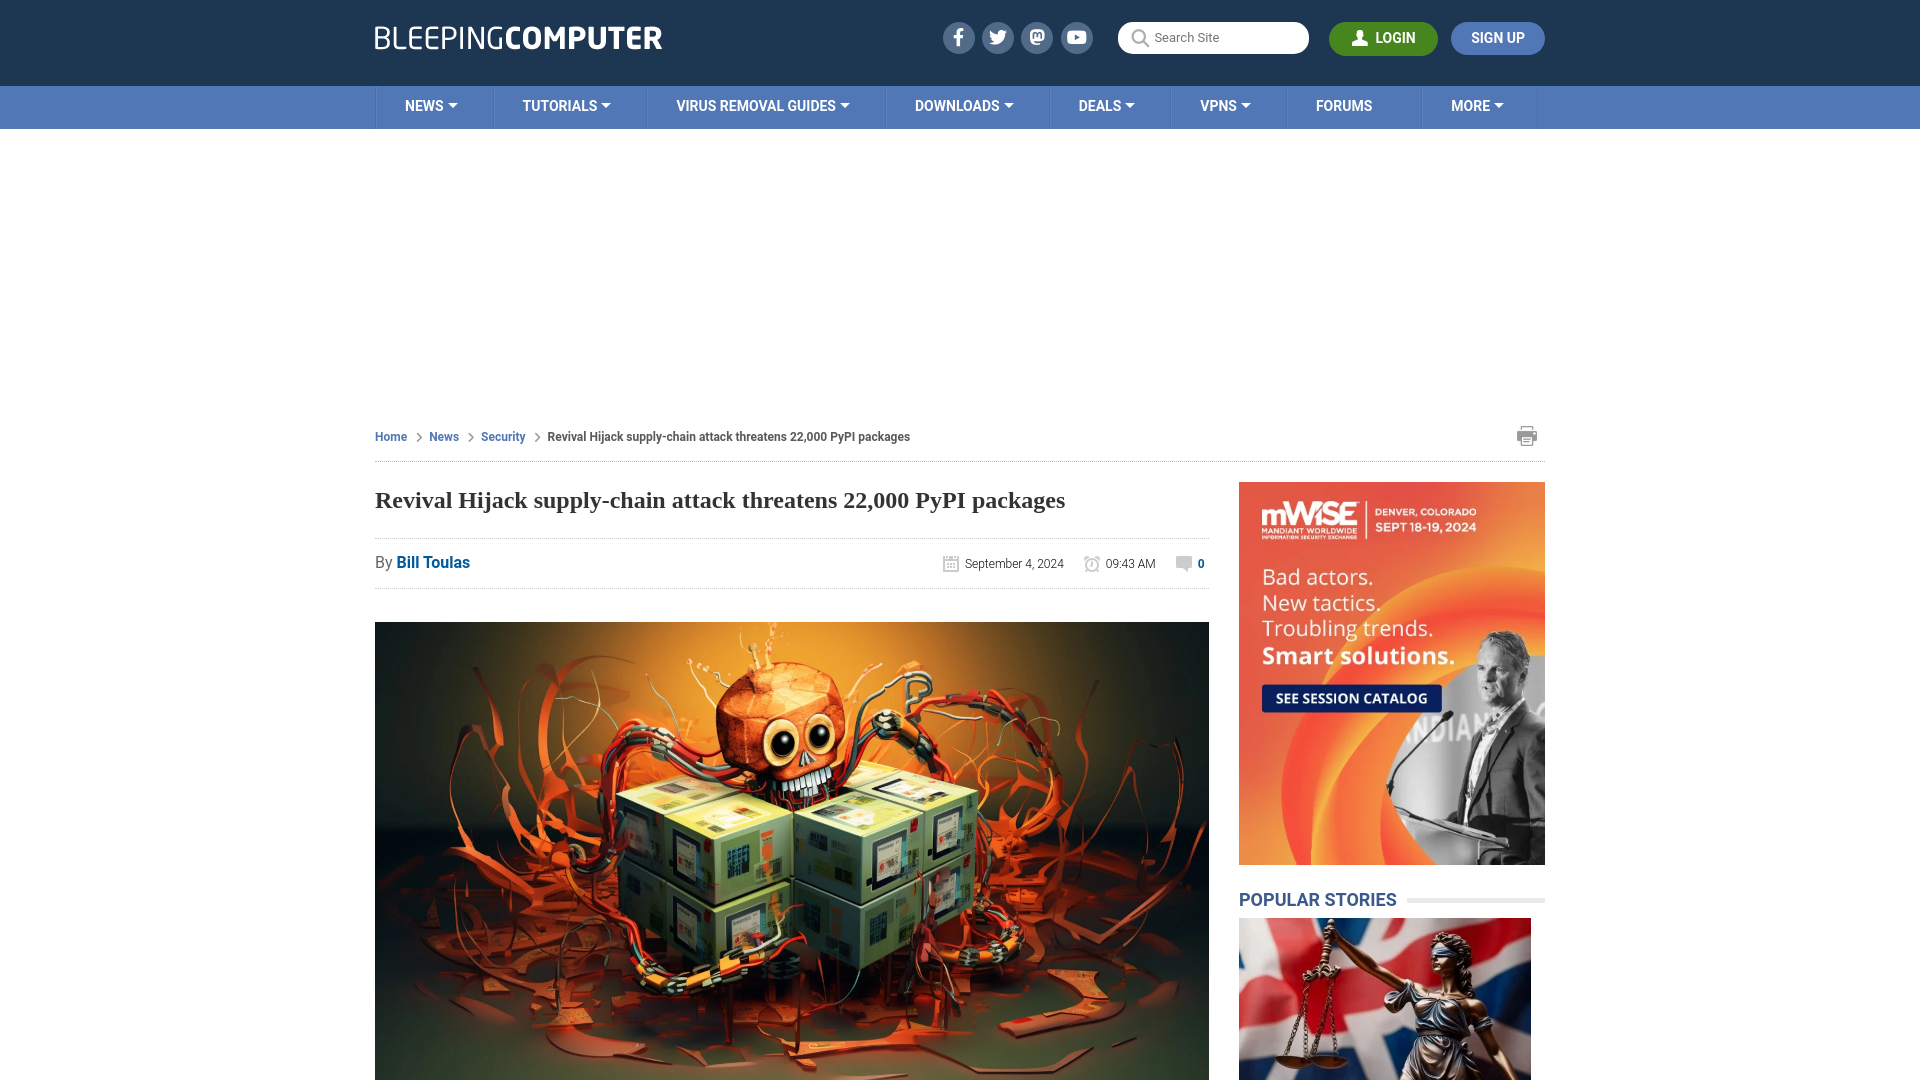Select the Security breadcrumb link
This screenshot has height=1080, width=1920.
[502, 436]
